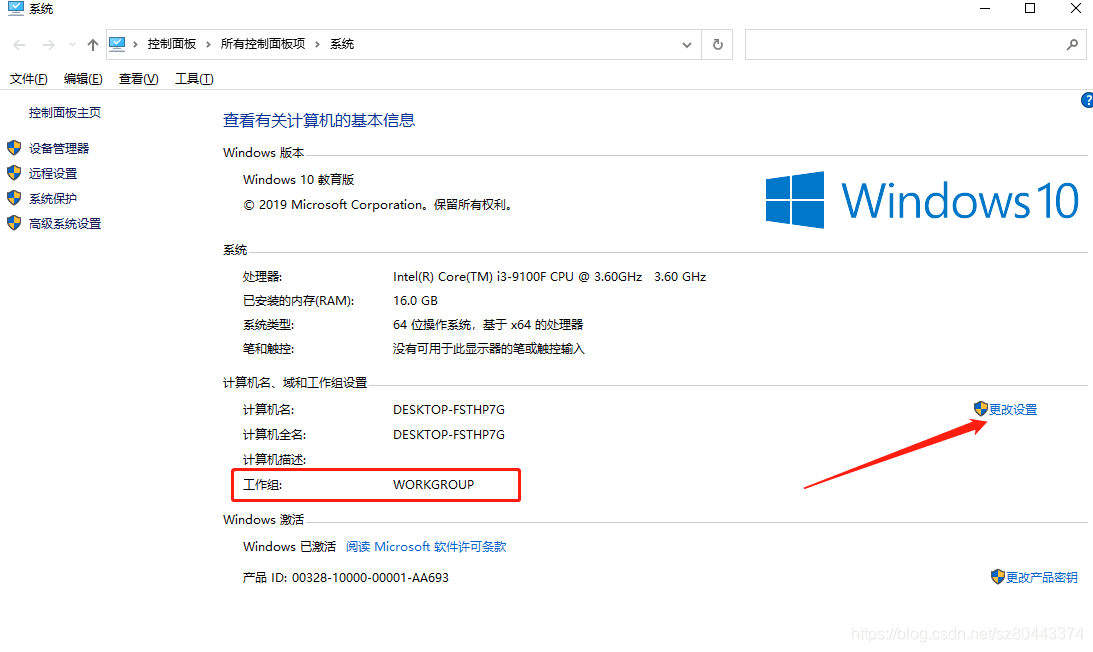Go up one level with up arrow
Image resolution: width=1093 pixels, height=652 pixels.
coord(93,45)
